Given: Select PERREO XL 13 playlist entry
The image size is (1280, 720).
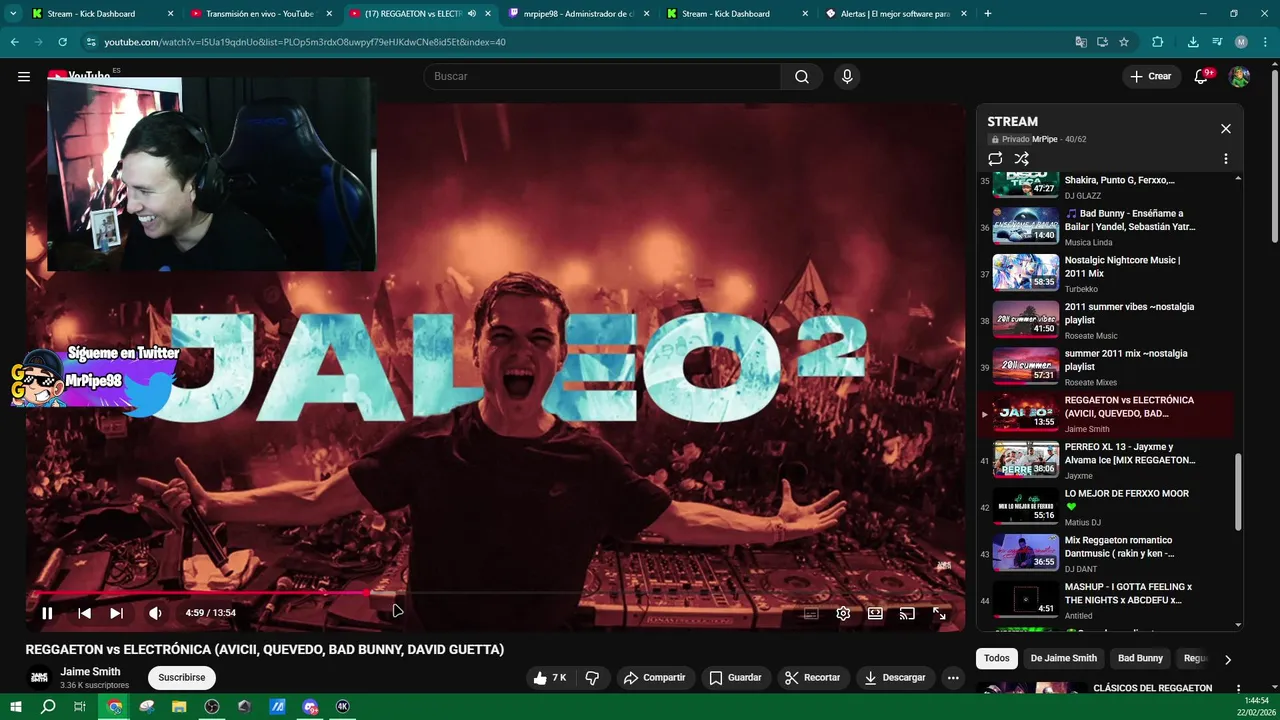Looking at the screenshot, I should click(x=1105, y=460).
